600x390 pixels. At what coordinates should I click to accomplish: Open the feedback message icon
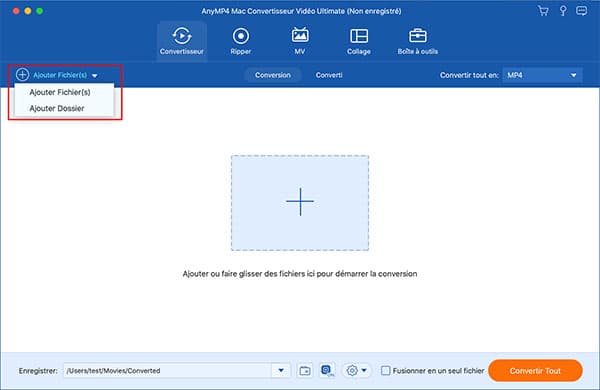tap(582, 11)
